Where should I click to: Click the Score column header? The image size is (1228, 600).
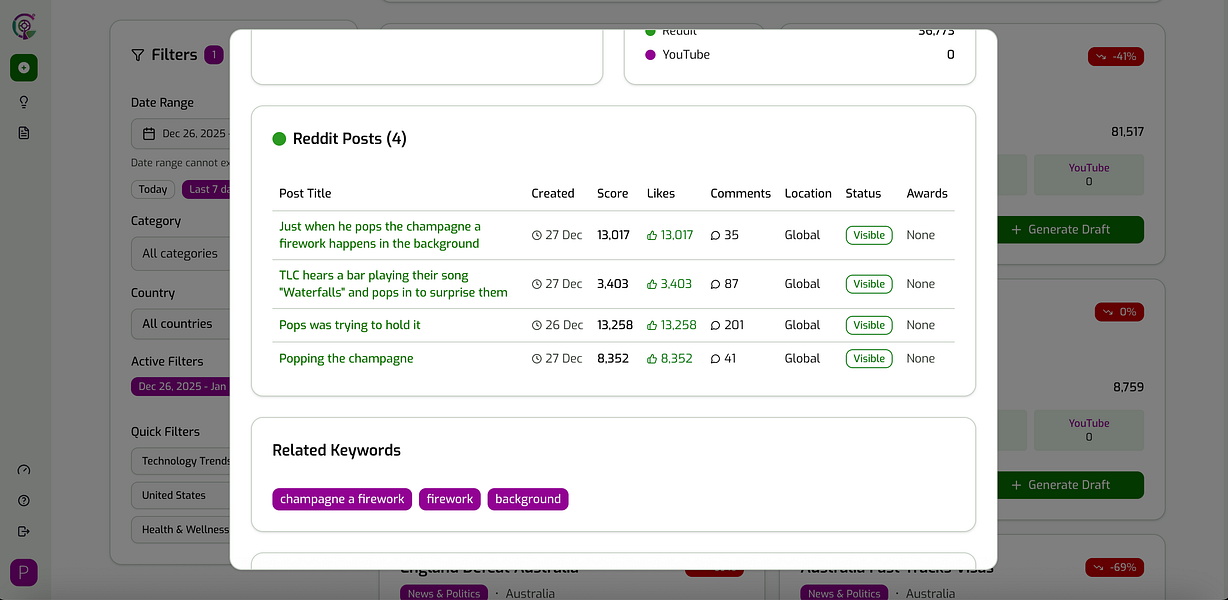pyautogui.click(x=613, y=193)
